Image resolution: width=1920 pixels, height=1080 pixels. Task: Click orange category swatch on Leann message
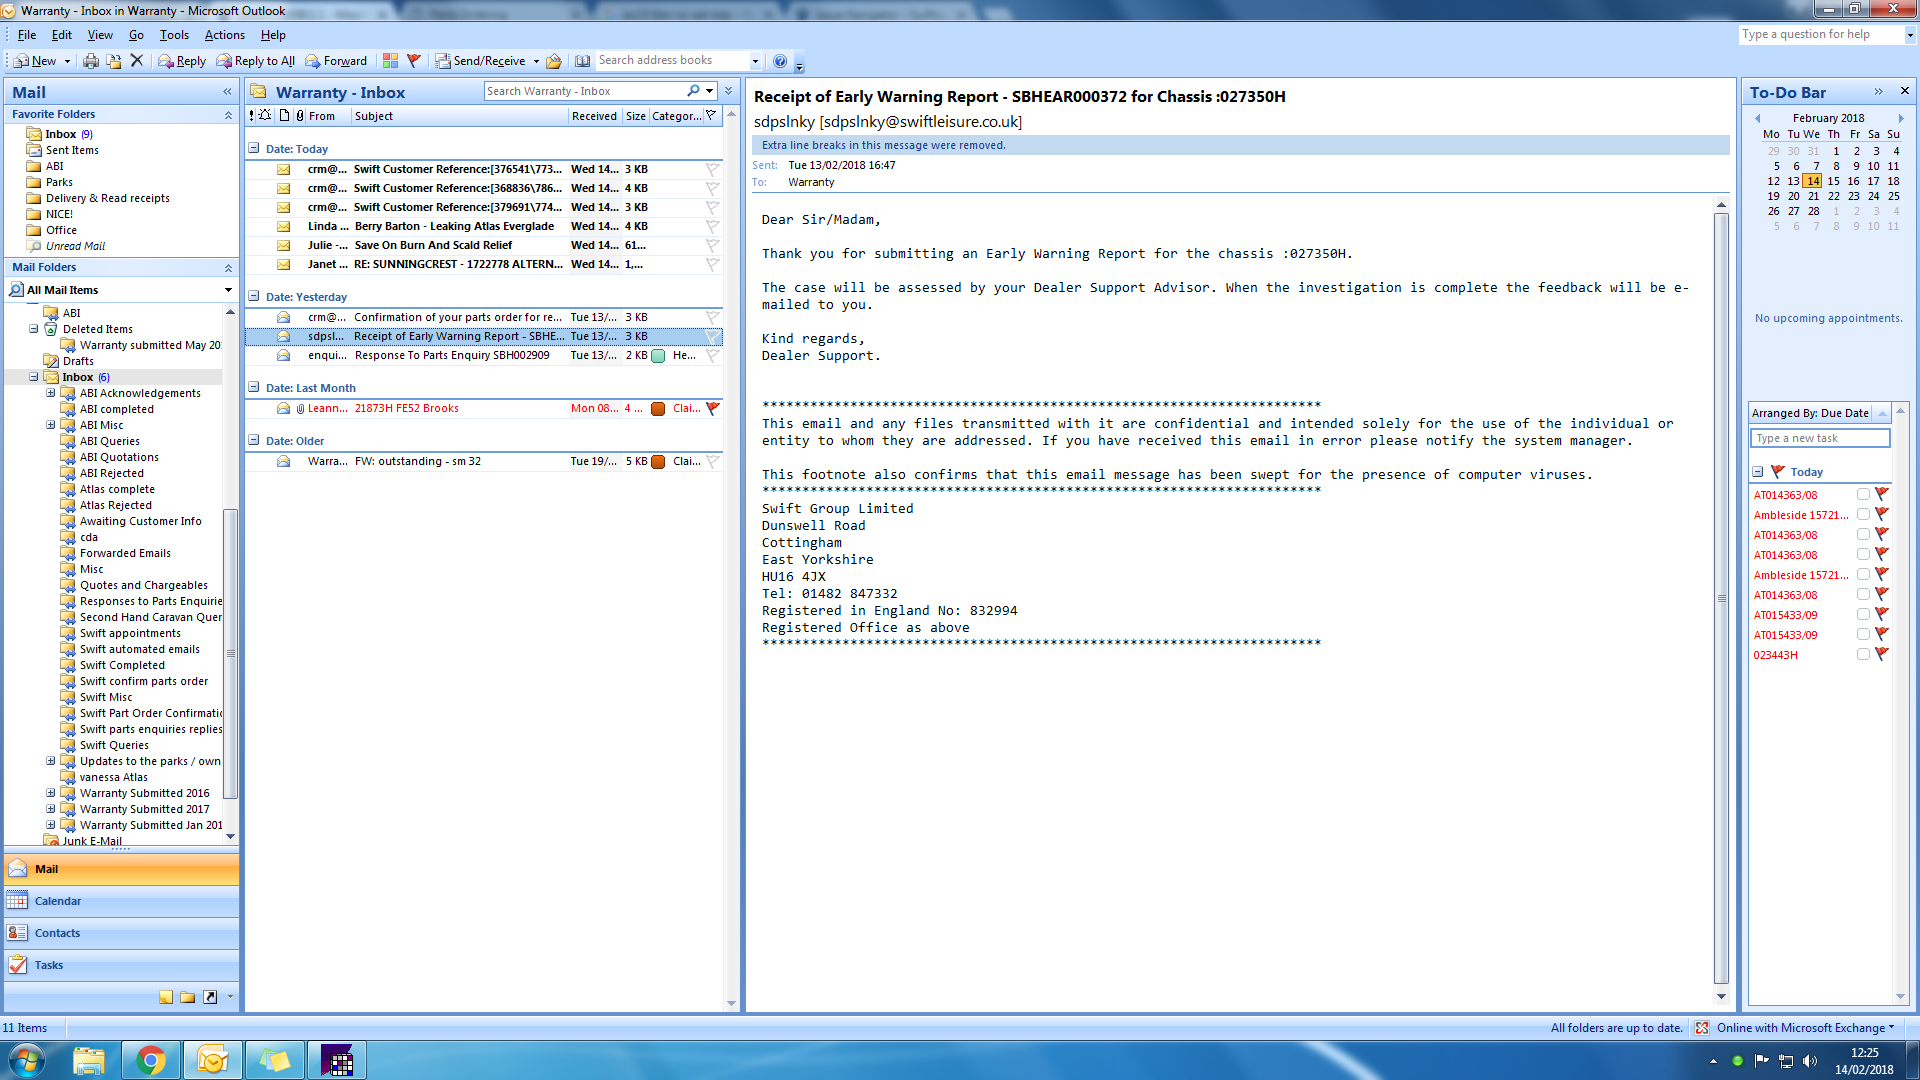658,408
